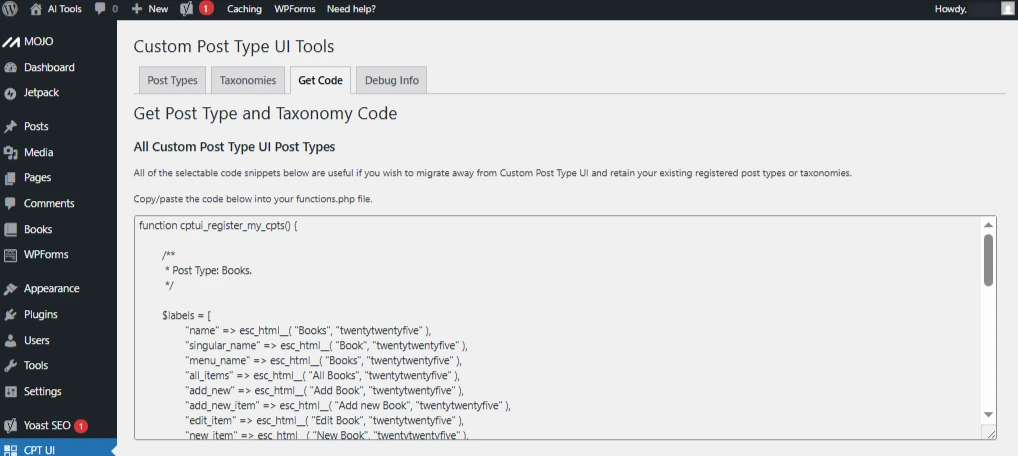The image size is (1018, 456).
Task: Open the + New content menu
Action: [x=149, y=9]
